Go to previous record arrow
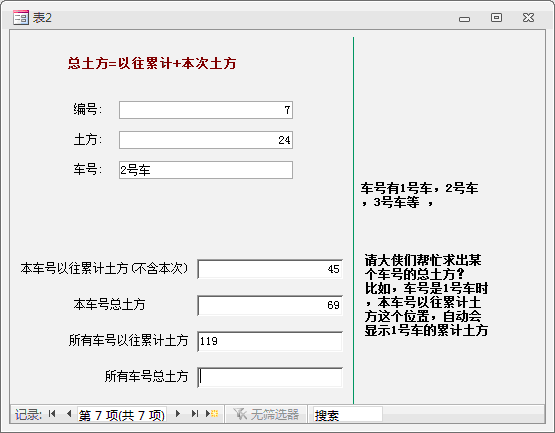This screenshot has width=555, height=433. pos(69,414)
